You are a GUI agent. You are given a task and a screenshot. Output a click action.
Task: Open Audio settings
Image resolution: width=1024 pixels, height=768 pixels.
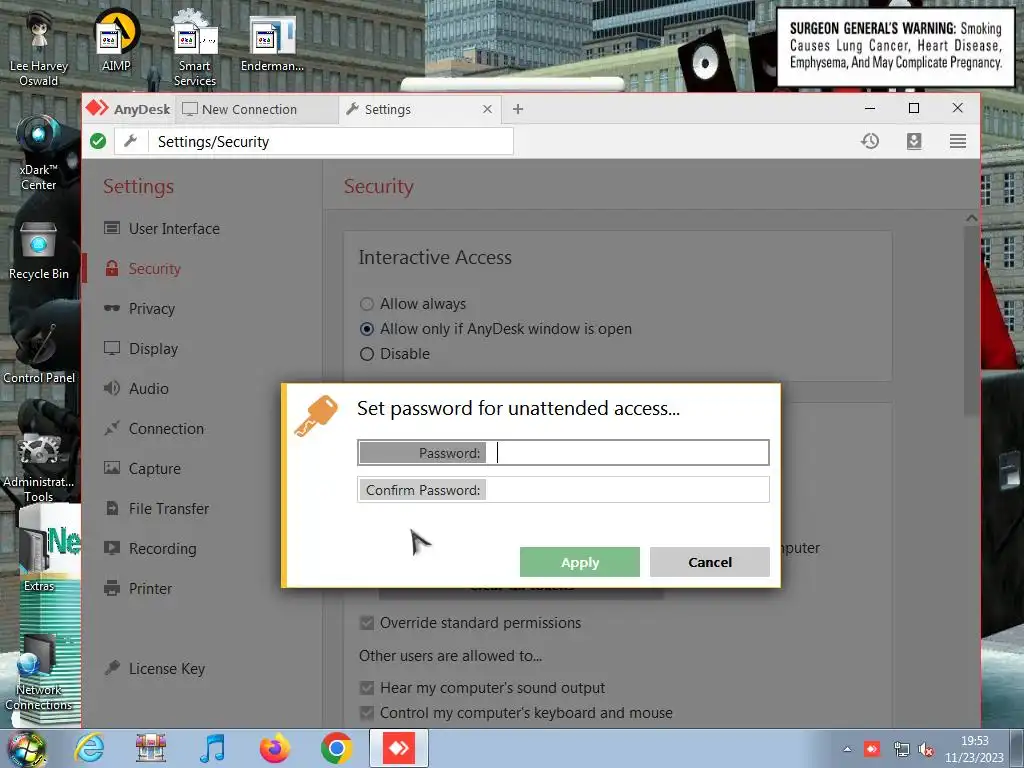[x=136, y=389]
